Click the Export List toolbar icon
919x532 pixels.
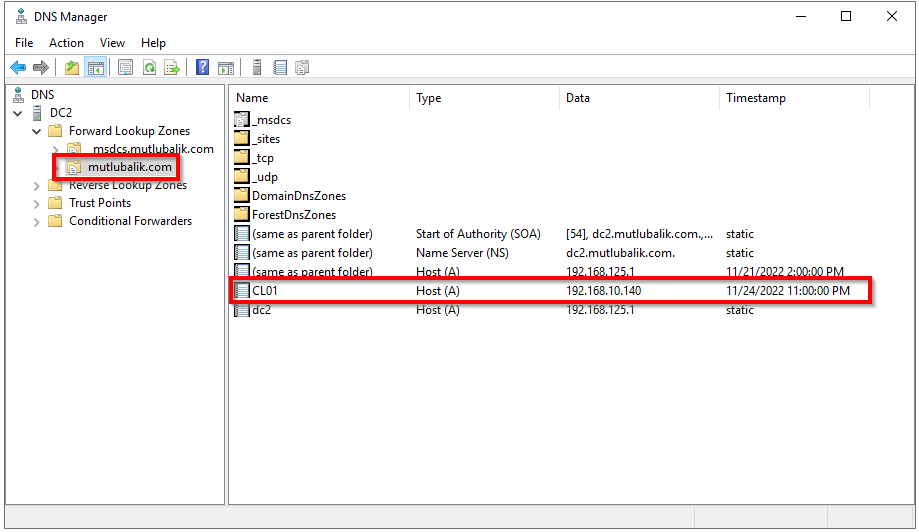[x=172, y=68]
